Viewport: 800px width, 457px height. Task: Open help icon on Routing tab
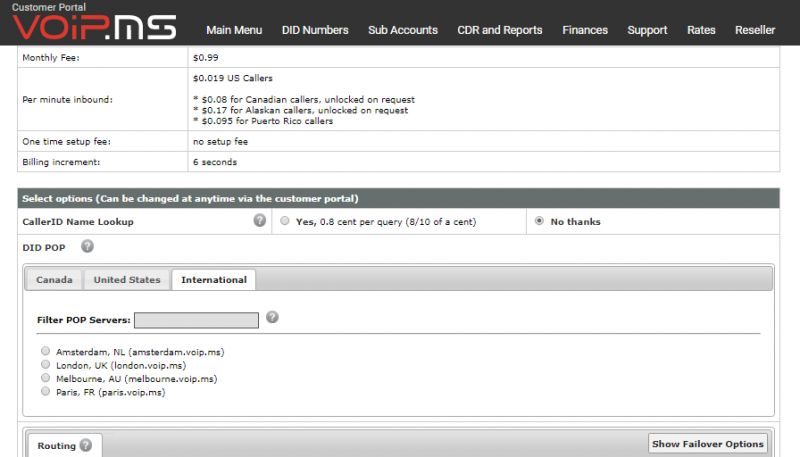click(x=86, y=445)
